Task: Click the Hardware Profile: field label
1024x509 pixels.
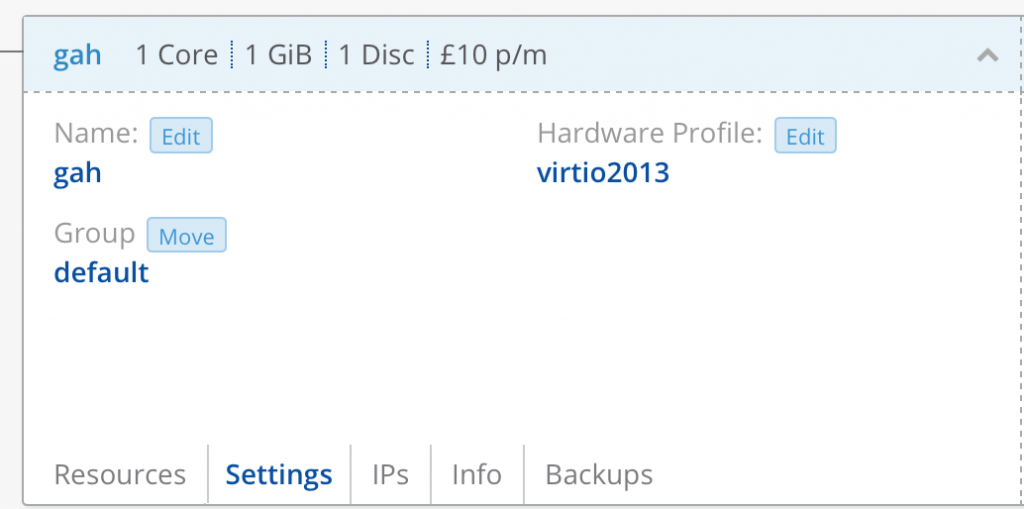Action: click(650, 134)
